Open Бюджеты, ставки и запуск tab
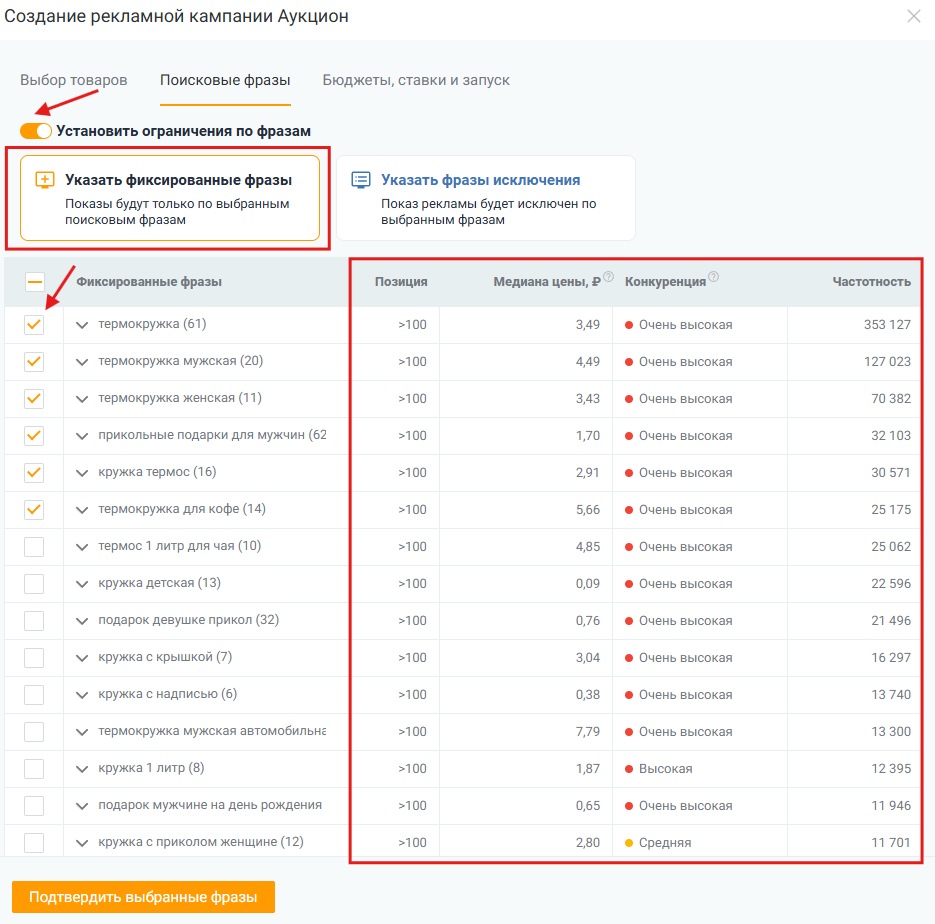This screenshot has width=935, height=924. pos(416,80)
